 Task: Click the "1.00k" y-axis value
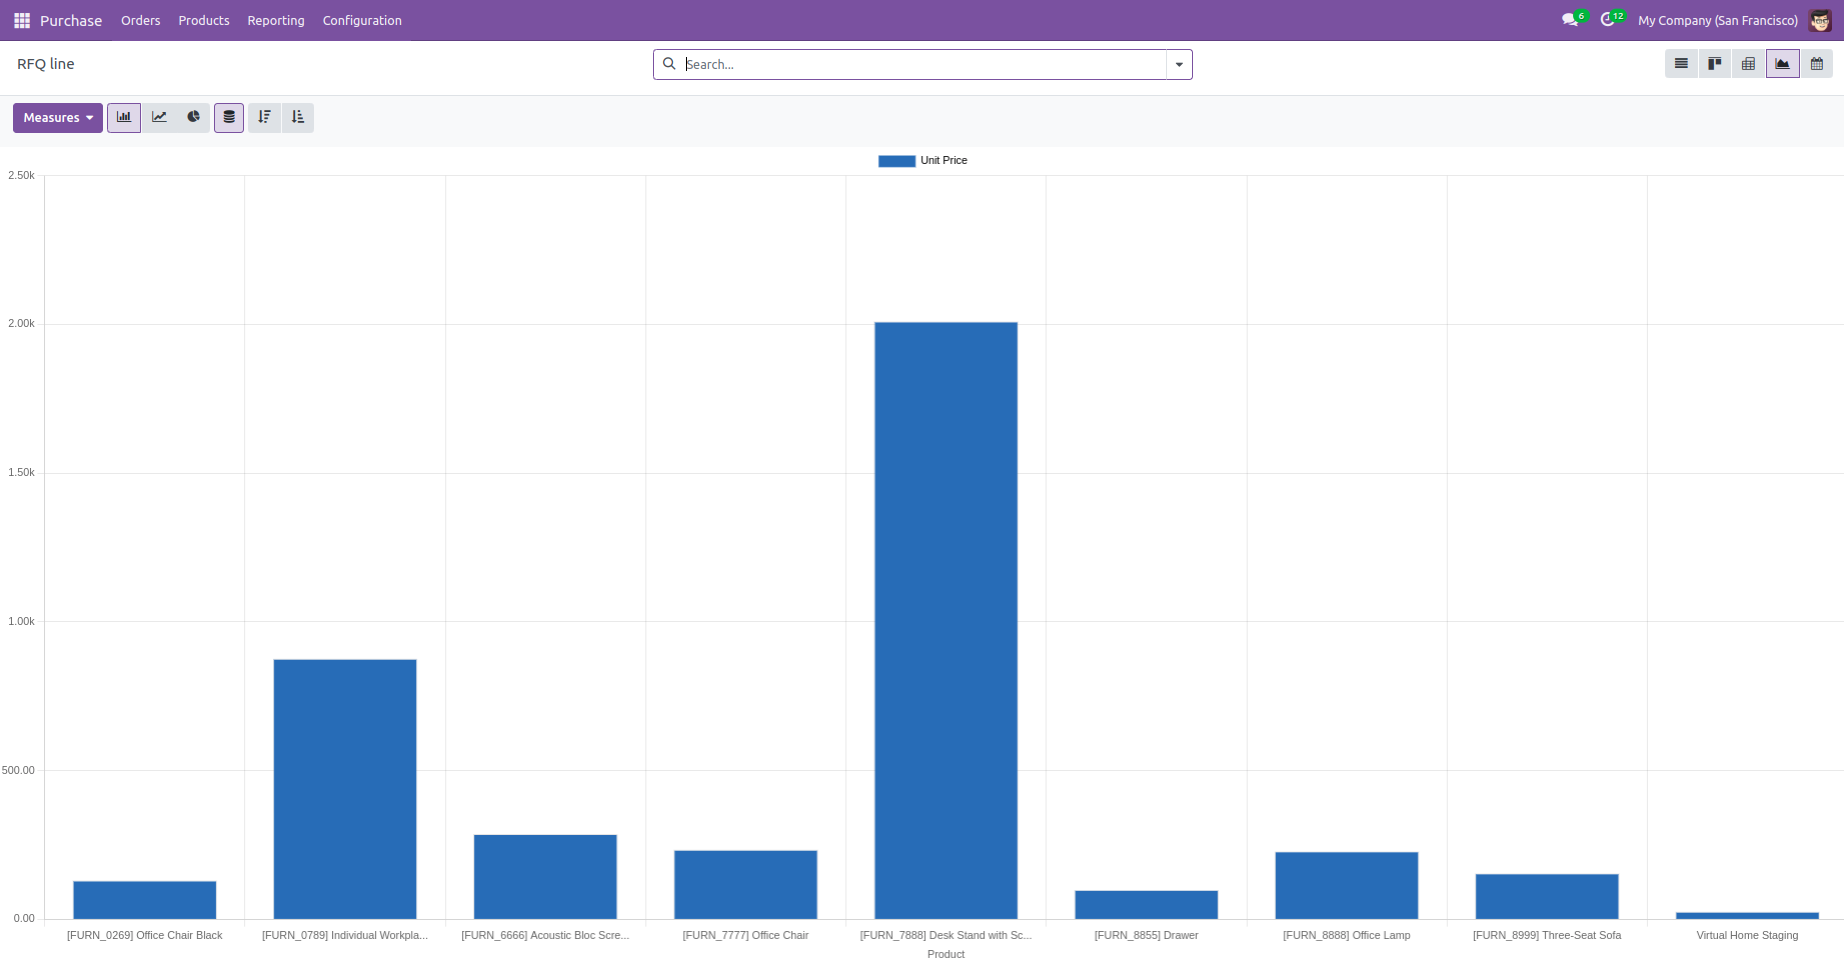(21, 622)
